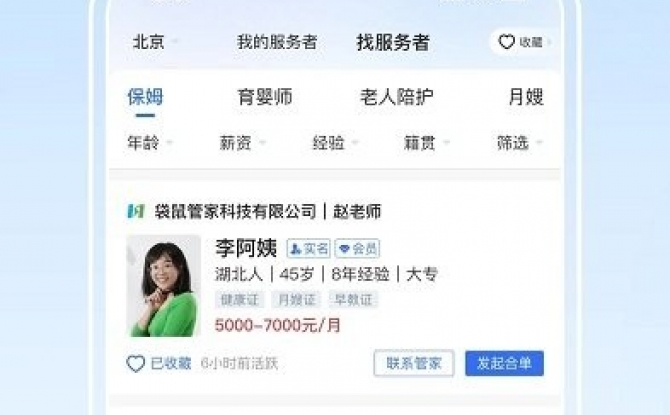
Task: Click the 会员 member diamond badge
Action: (x=358, y=249)
